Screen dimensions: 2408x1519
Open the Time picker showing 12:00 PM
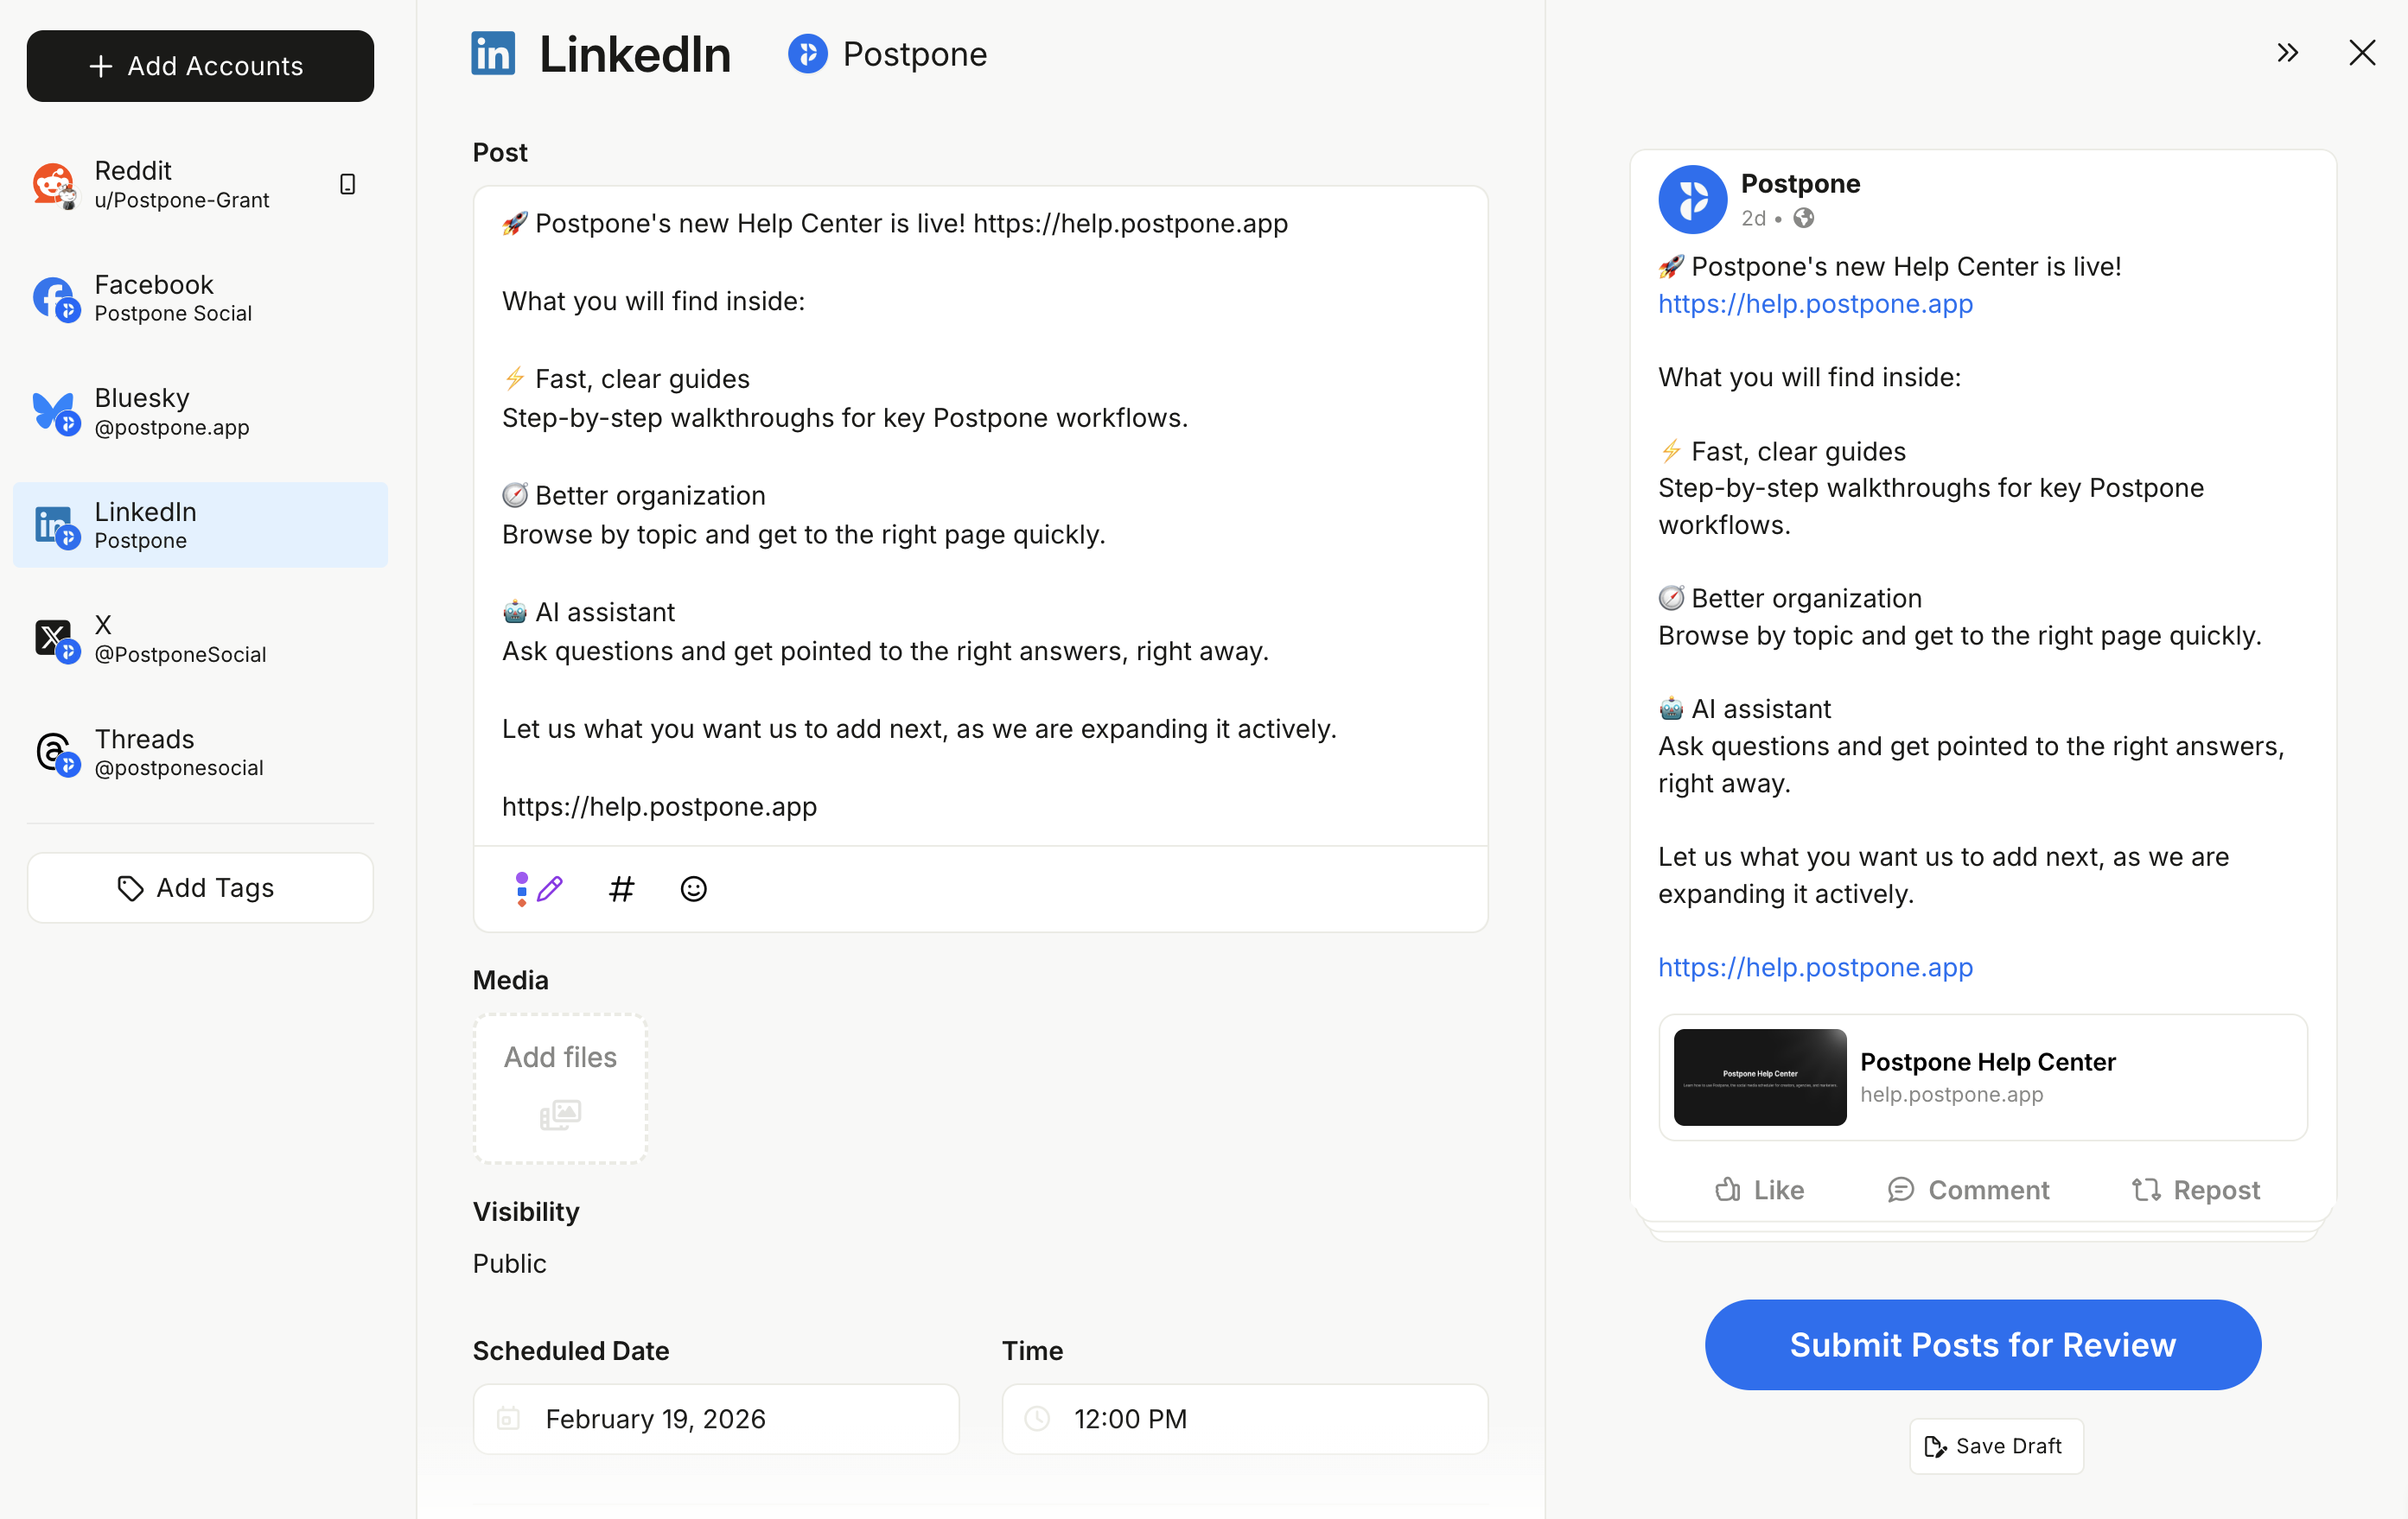point(1243,1418)
